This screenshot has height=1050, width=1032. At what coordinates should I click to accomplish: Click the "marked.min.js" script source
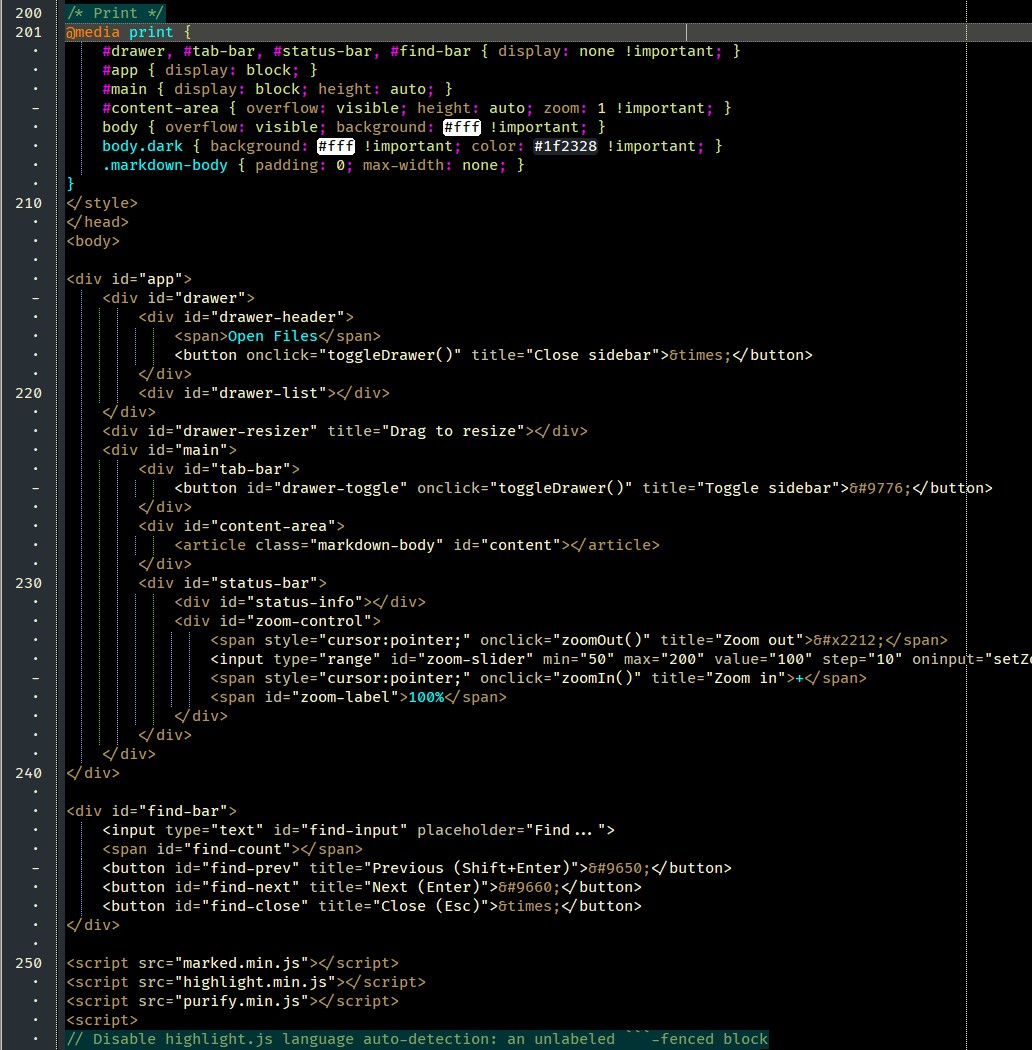(241, 963)
